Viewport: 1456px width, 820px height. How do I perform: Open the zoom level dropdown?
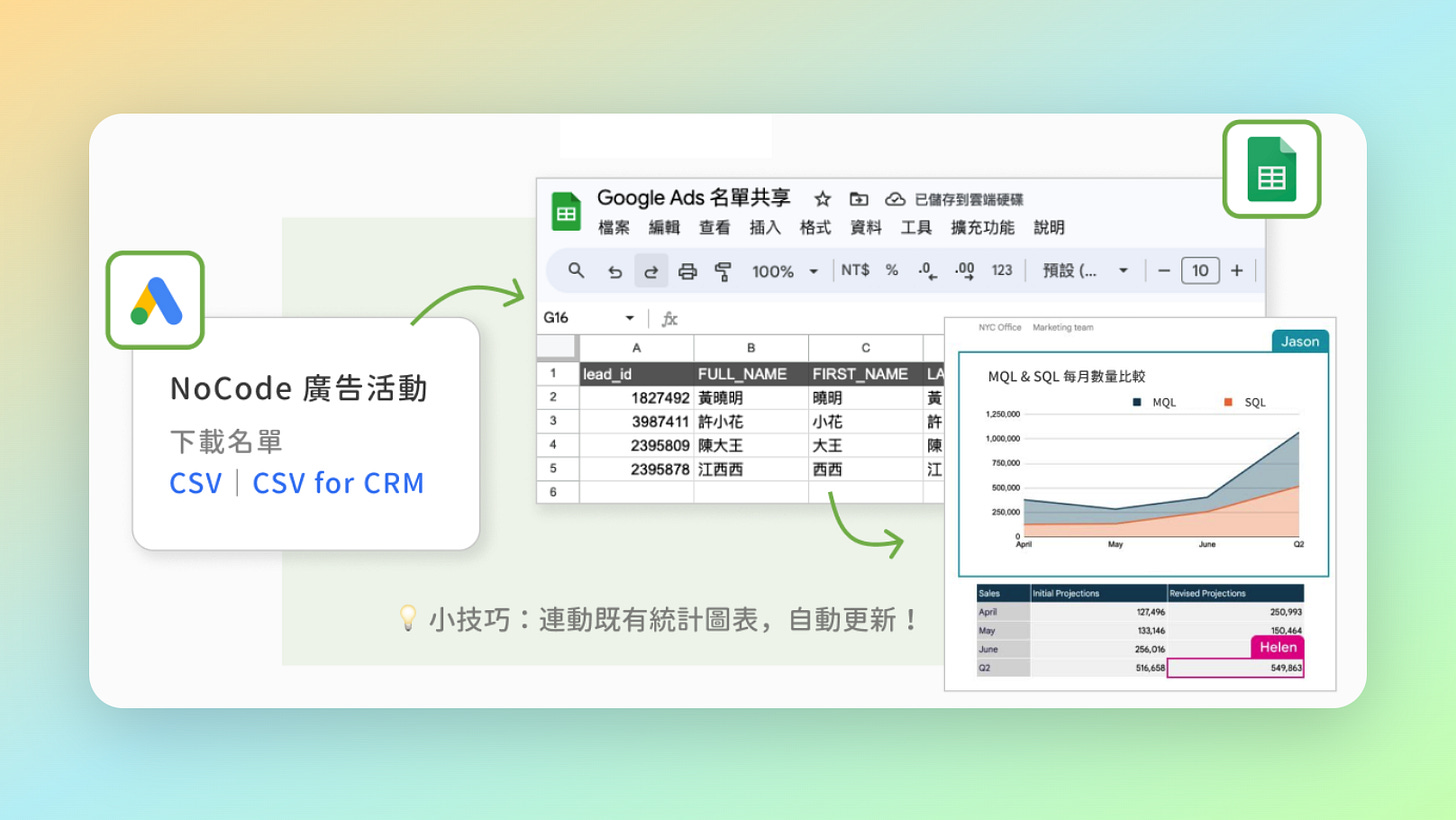pyautogui.click(x=812, y=271)
